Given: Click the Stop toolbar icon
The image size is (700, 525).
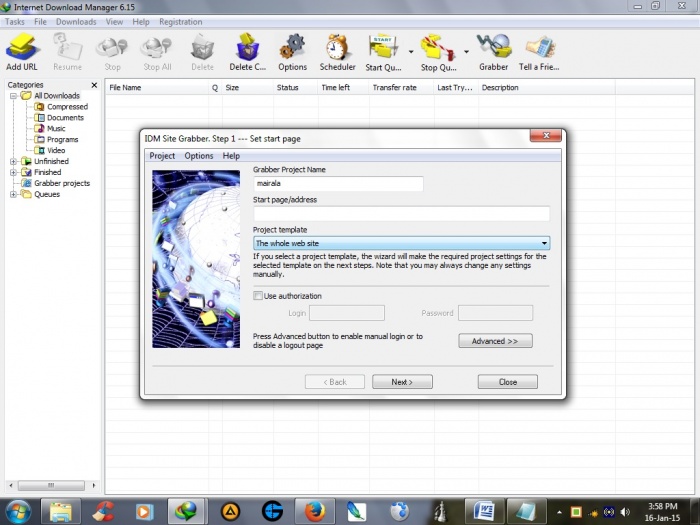Looking at the screenshot, I should (x=112, y=52).
